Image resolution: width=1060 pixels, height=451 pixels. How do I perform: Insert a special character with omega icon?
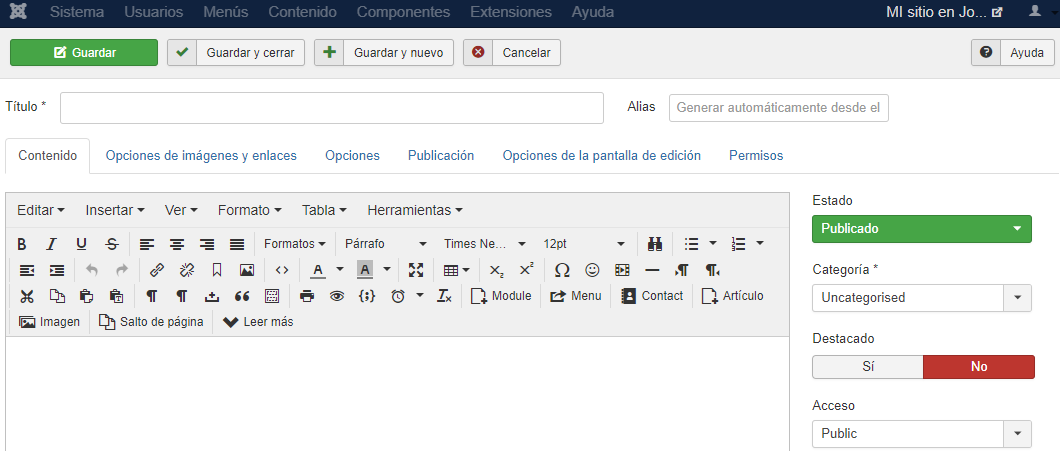coord(562,270)
